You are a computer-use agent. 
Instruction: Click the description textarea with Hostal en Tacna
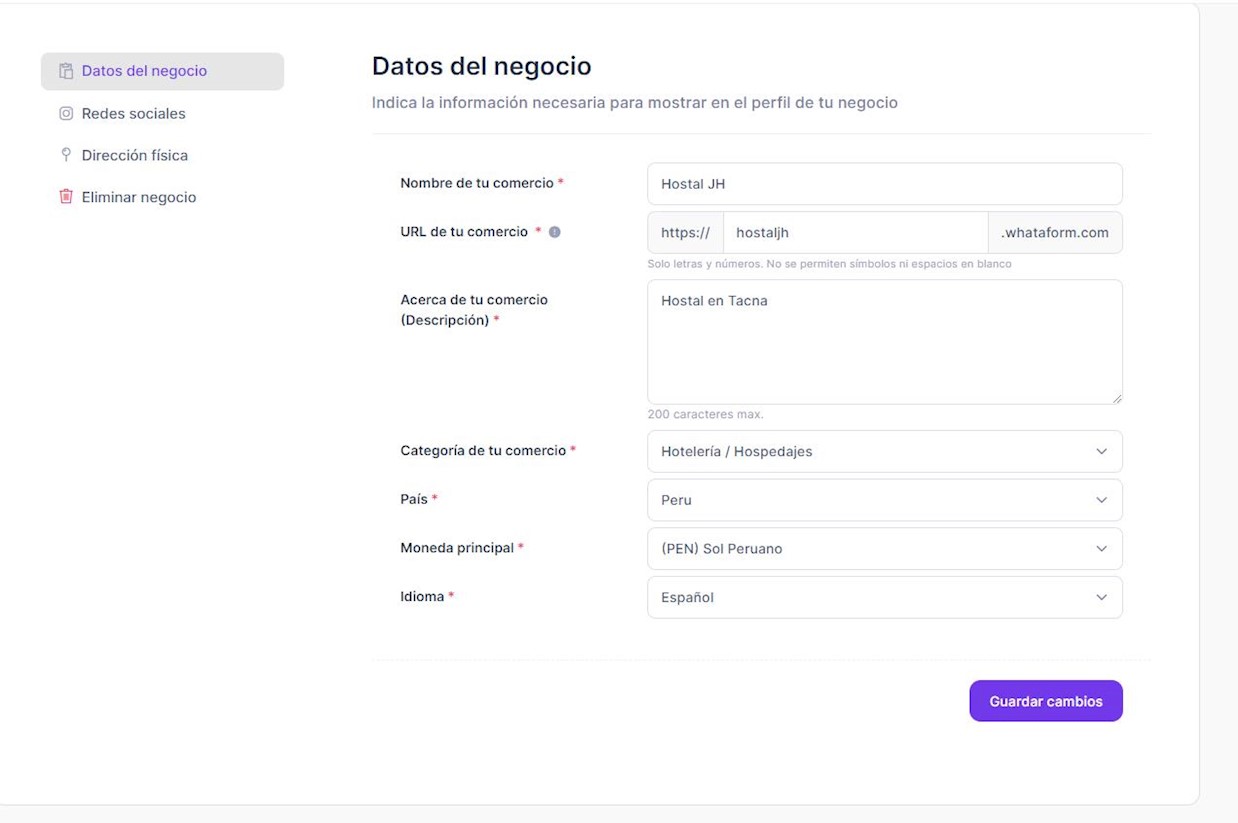pos(884,342)
